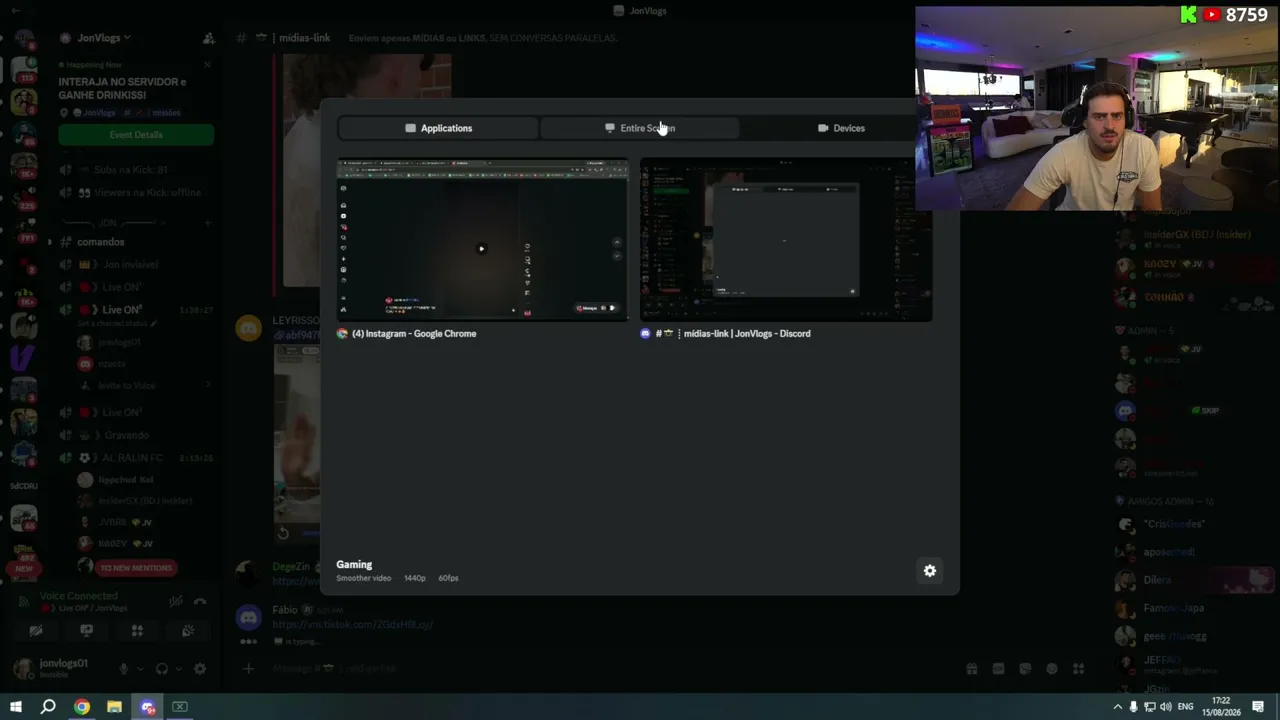
Task: Click the system tray volume icon
Action: coord(1166,707)
